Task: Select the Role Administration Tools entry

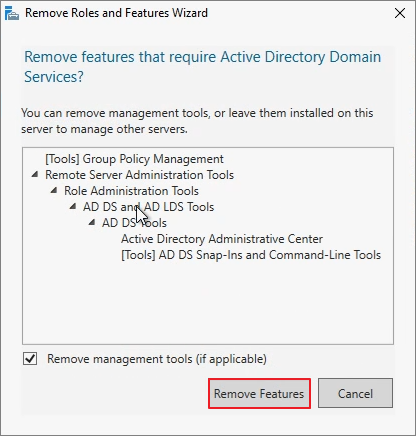Action: click(x=131, y=191)
